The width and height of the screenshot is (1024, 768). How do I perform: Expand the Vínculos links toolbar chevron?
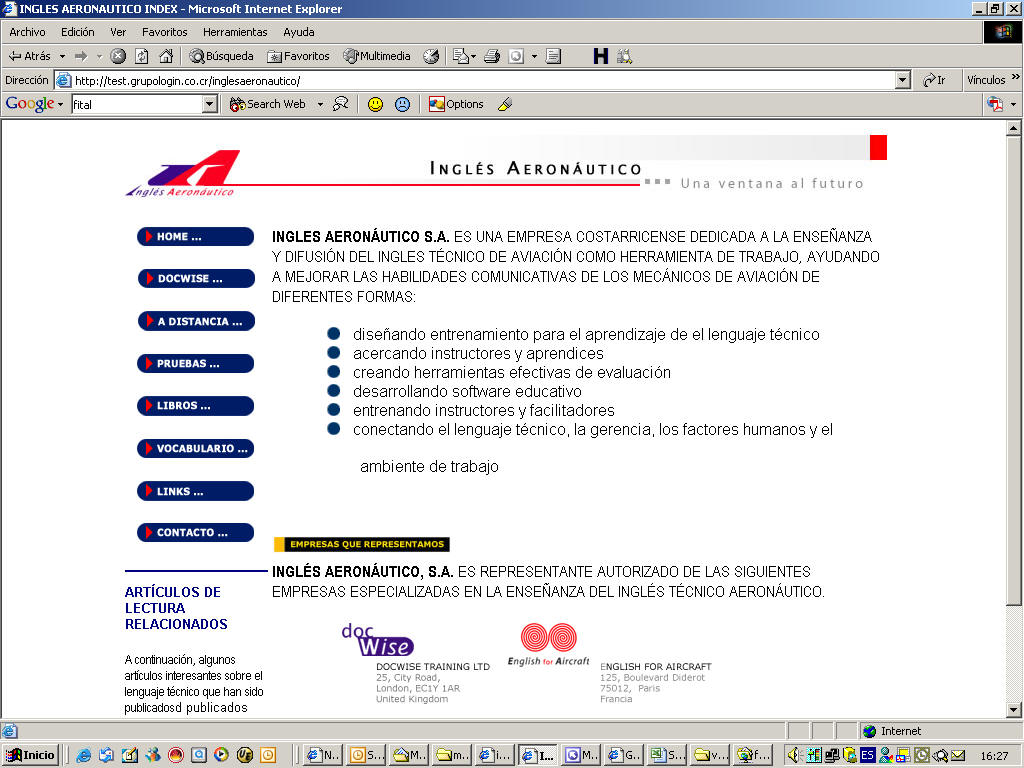point(1016,77)
